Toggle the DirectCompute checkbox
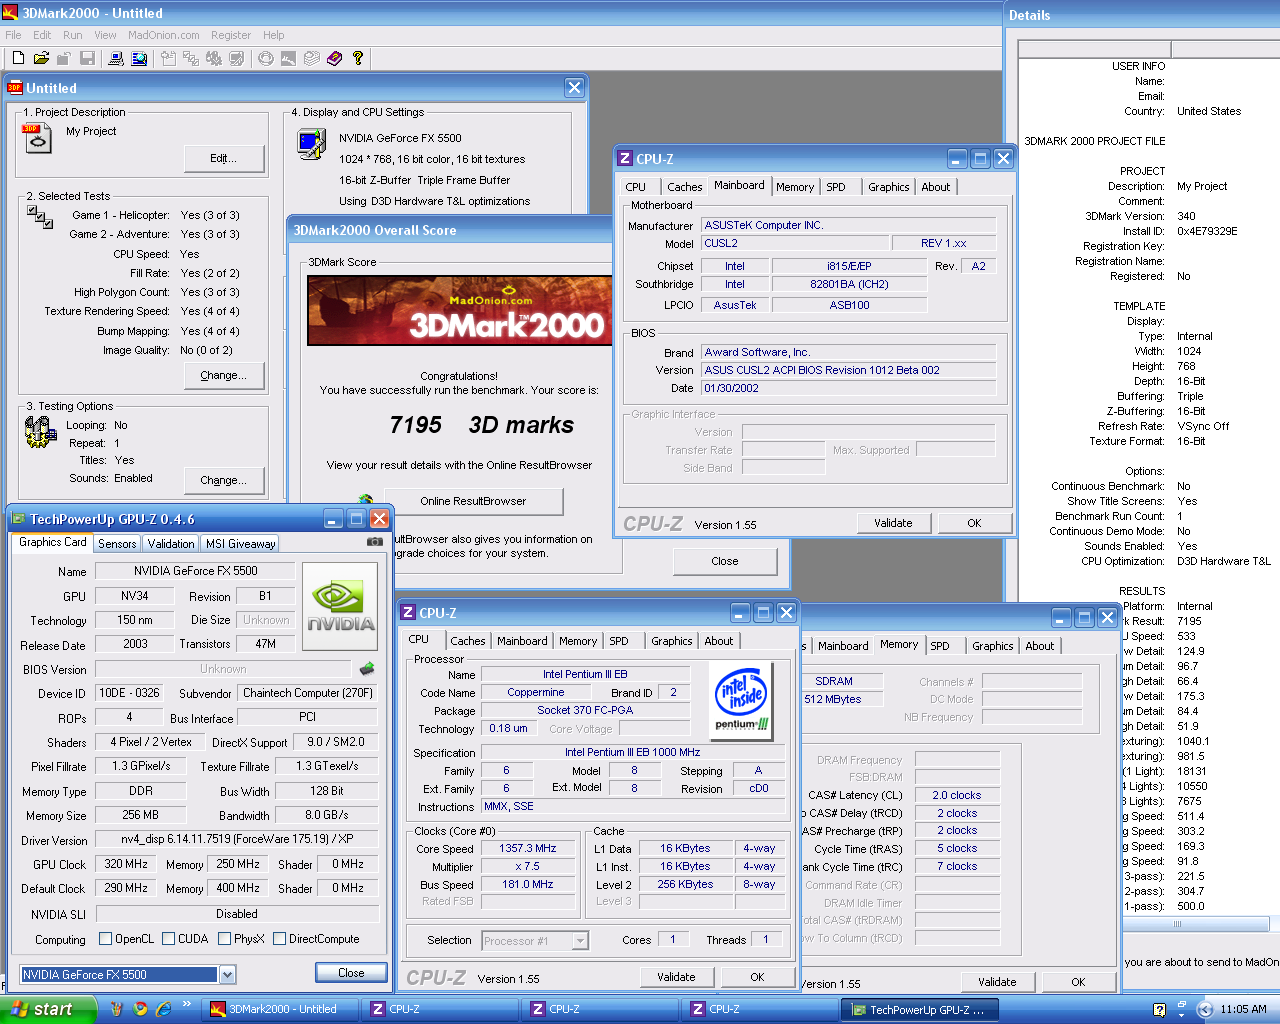1280x1024 pixels. tap(279, 939)
